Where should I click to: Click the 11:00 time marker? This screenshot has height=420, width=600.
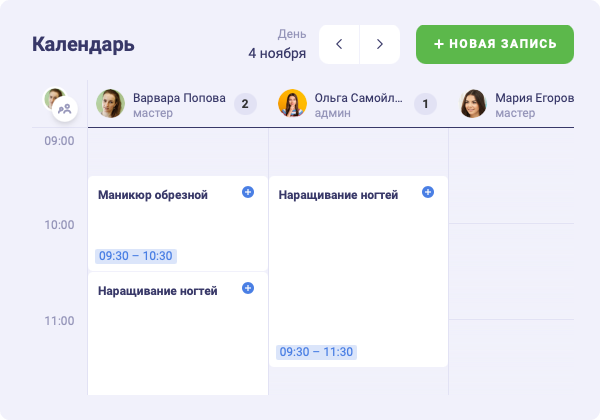pos(59,321)
